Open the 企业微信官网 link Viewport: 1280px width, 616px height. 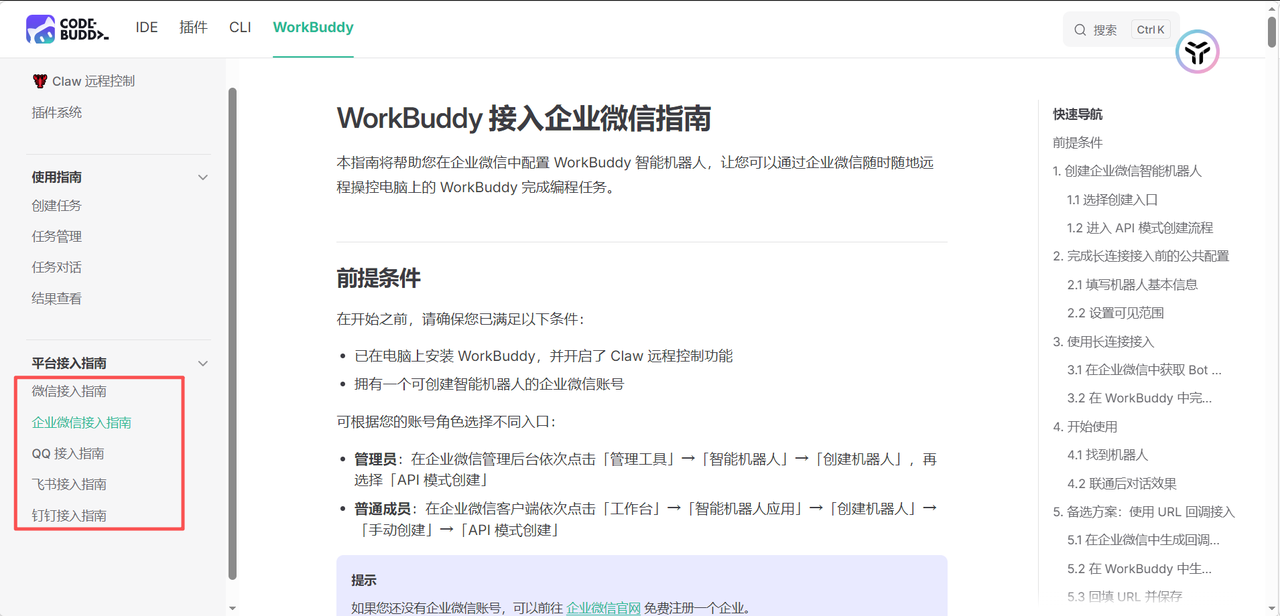click(x=603, y=607)
